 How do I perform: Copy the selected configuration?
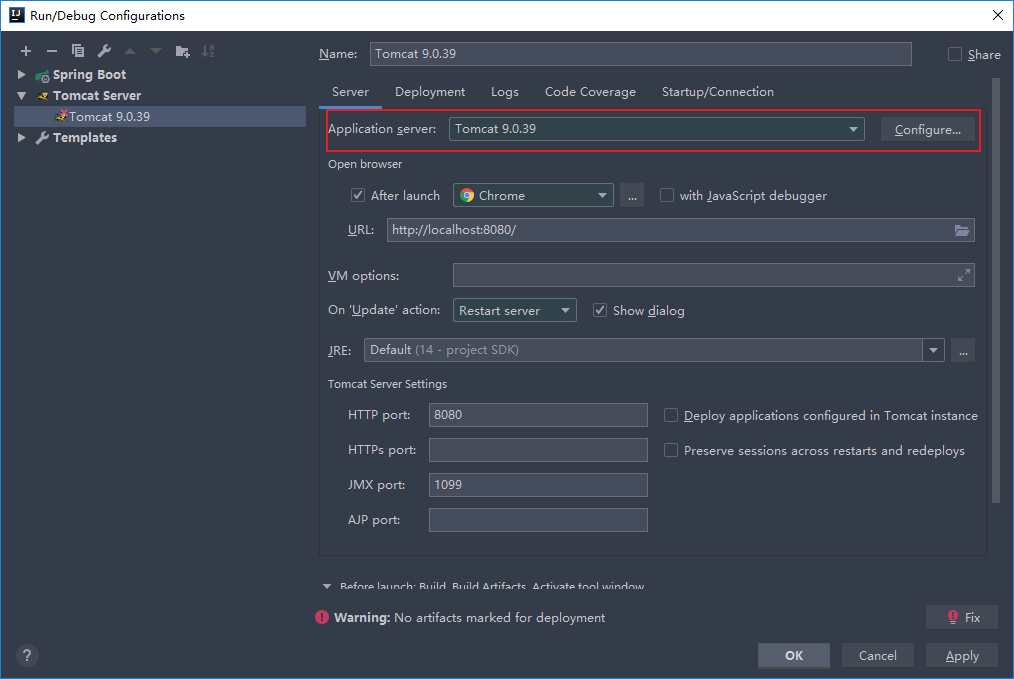coord(78,51)
